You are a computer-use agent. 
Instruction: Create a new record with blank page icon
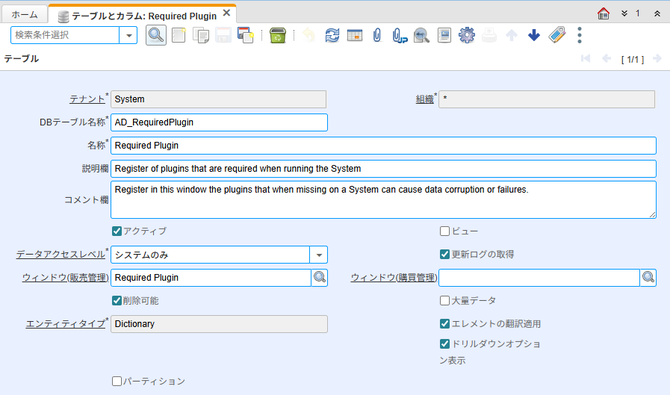179,35
